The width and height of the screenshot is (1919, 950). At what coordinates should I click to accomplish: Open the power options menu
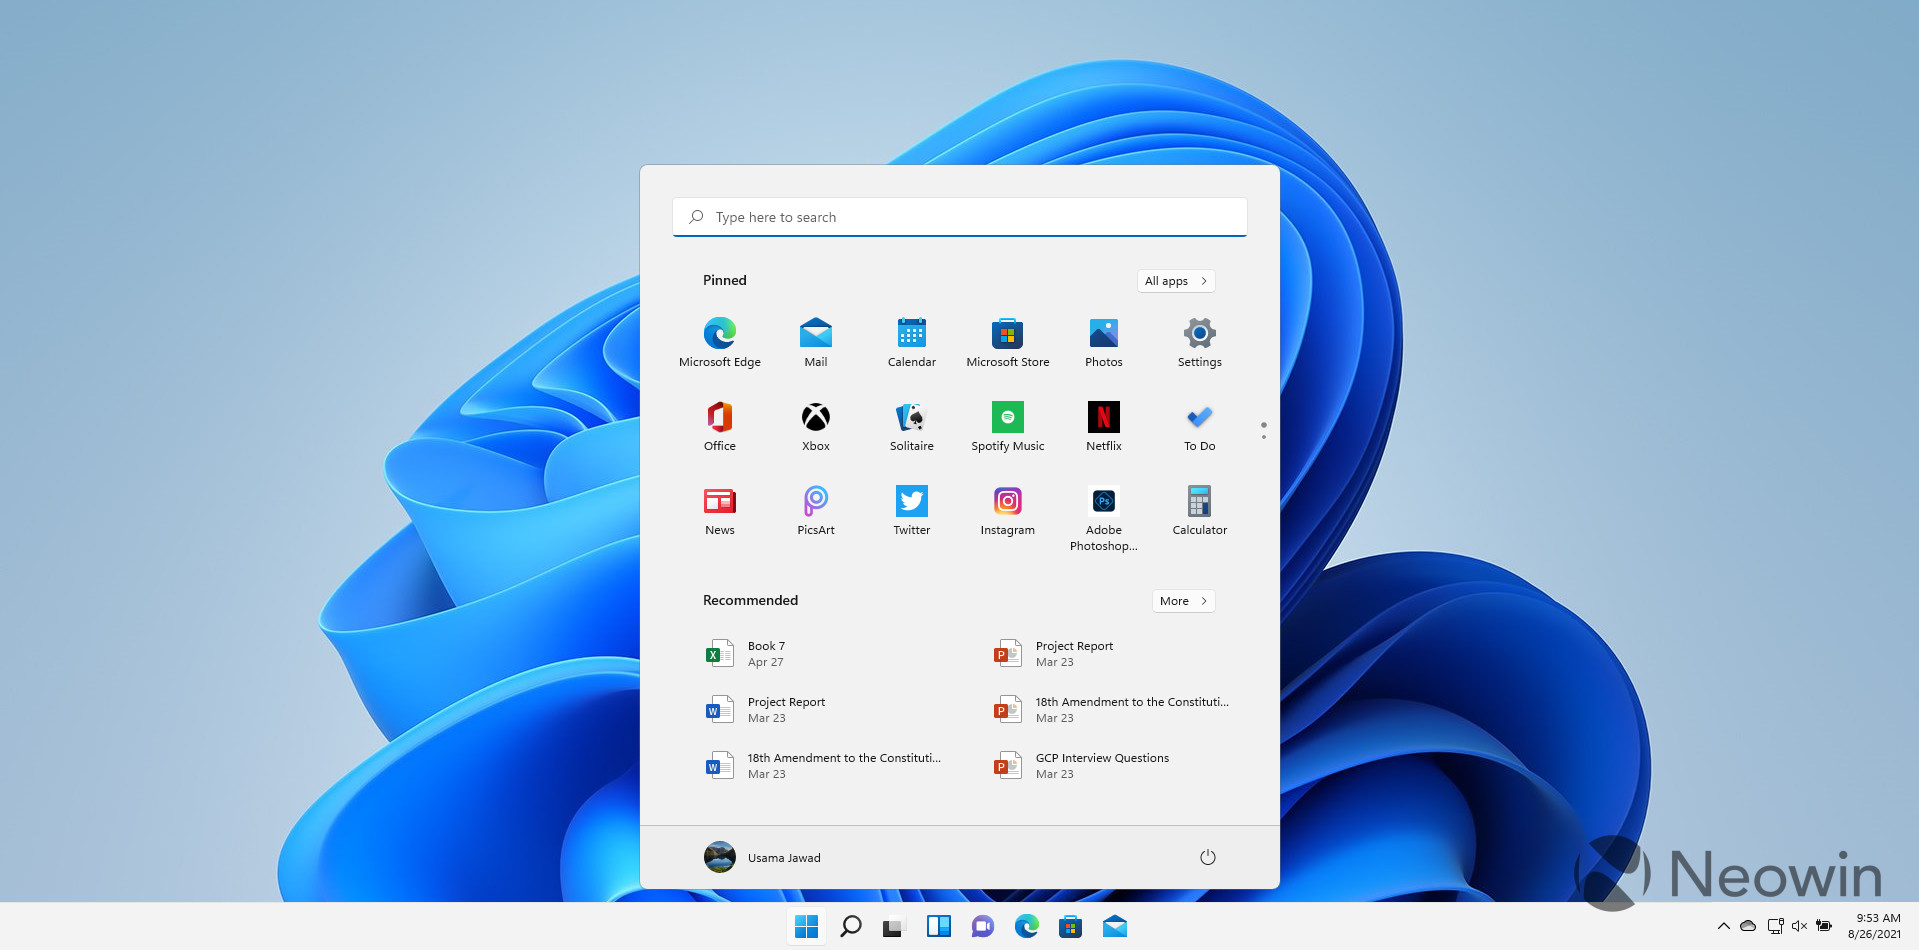(1207, 857)
